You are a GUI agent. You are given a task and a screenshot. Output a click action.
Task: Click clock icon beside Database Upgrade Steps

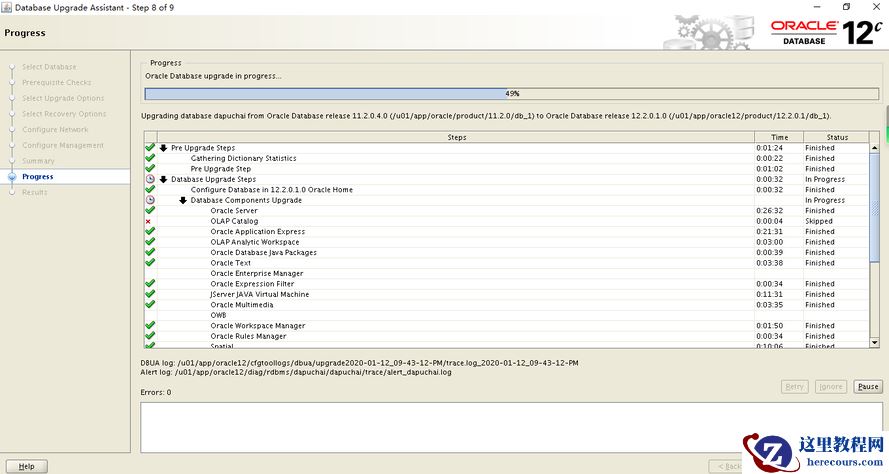pos(150,179)
